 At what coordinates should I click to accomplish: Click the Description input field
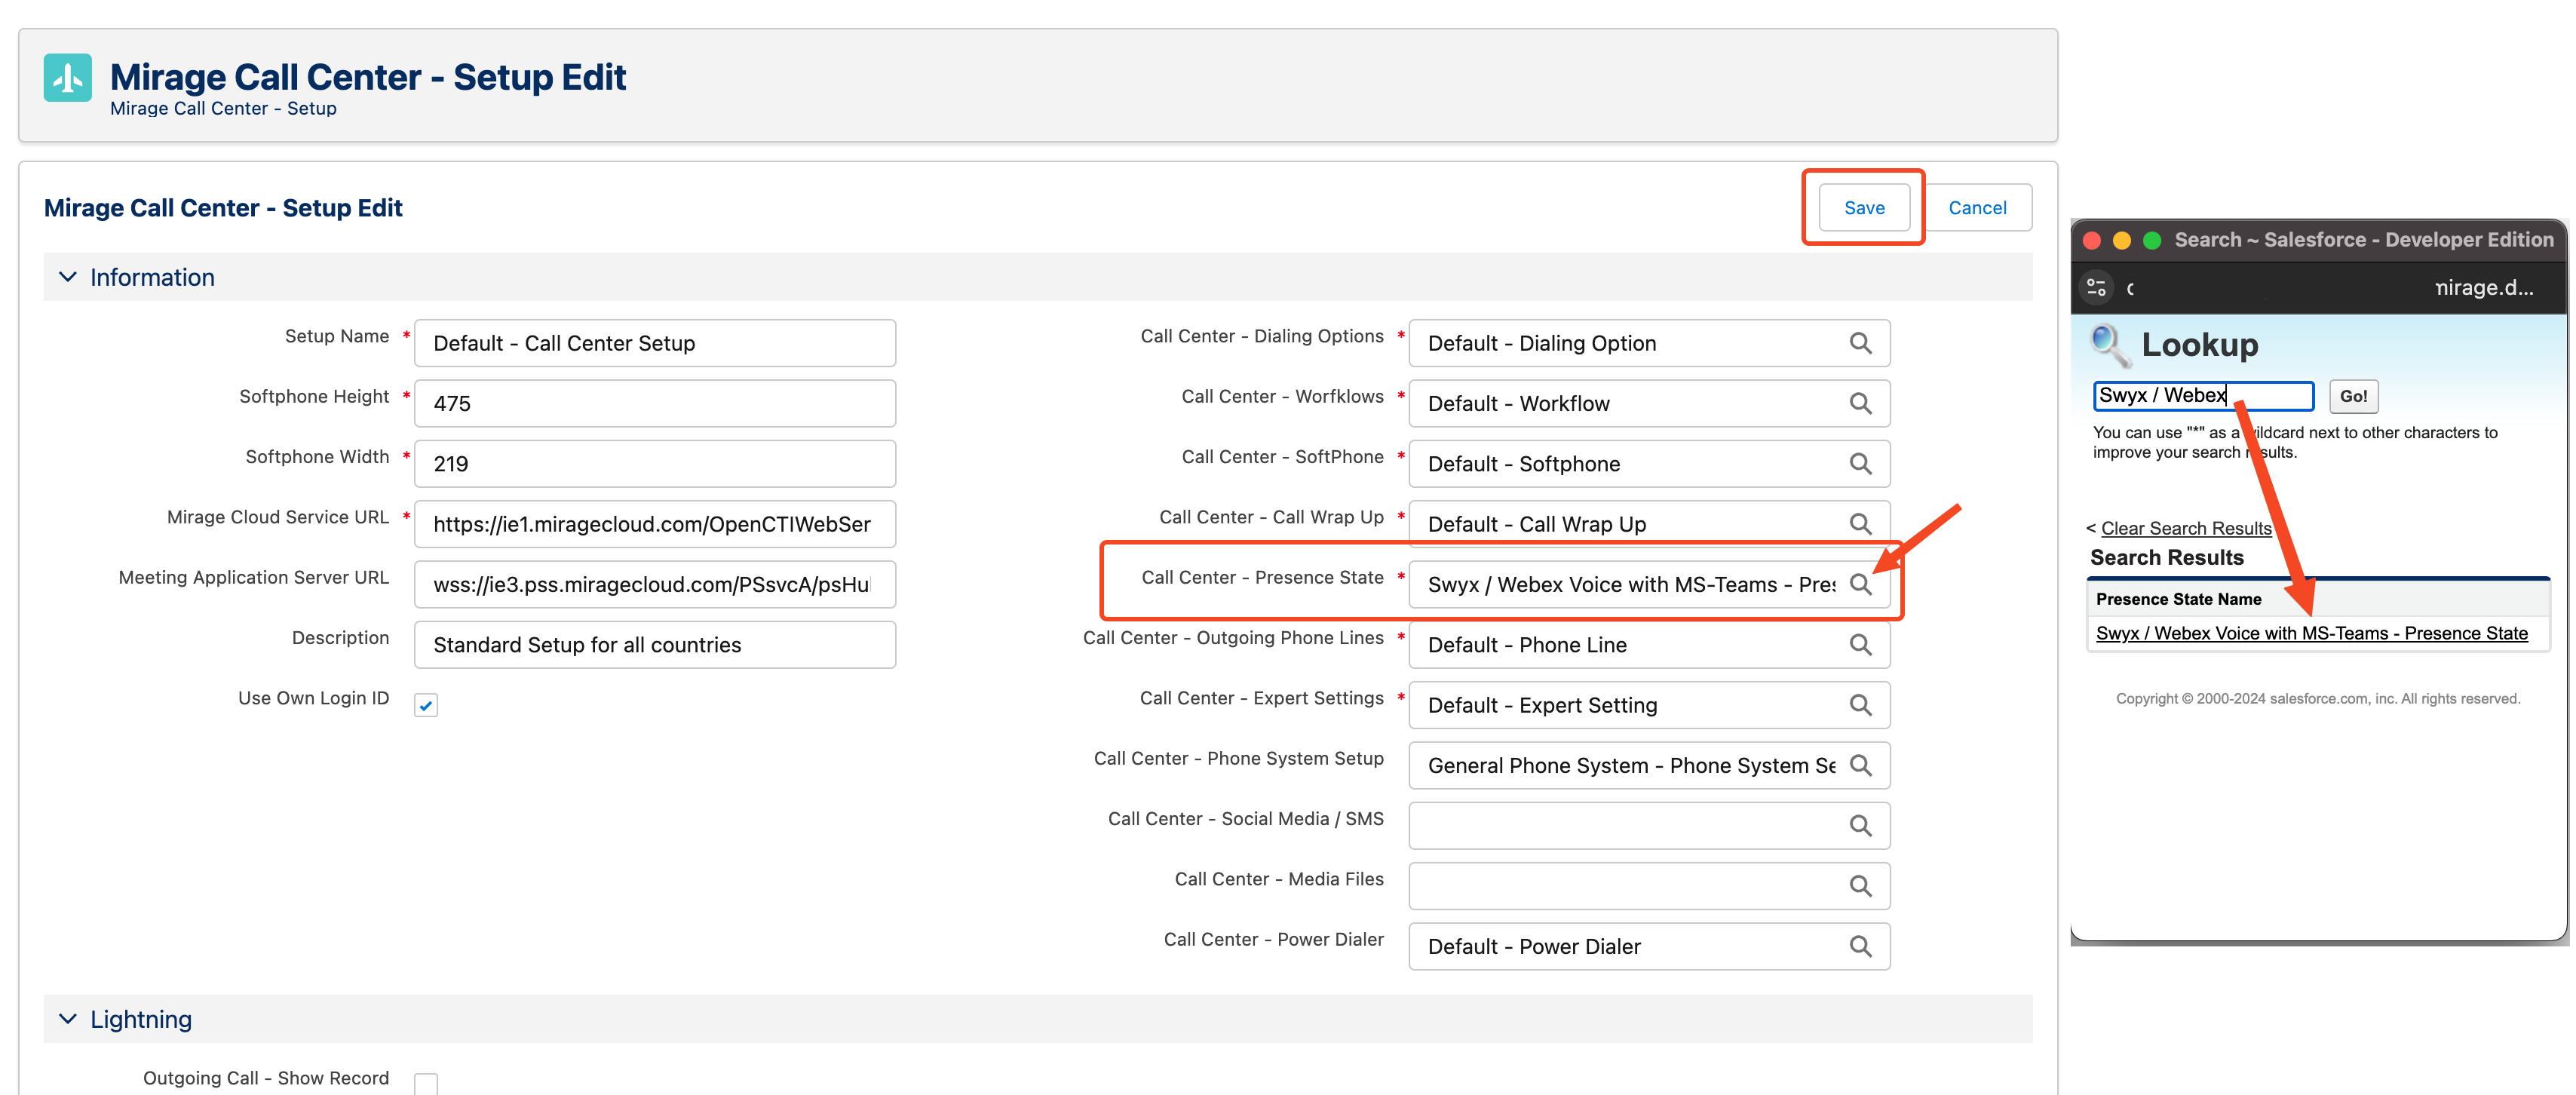(655, 645)
